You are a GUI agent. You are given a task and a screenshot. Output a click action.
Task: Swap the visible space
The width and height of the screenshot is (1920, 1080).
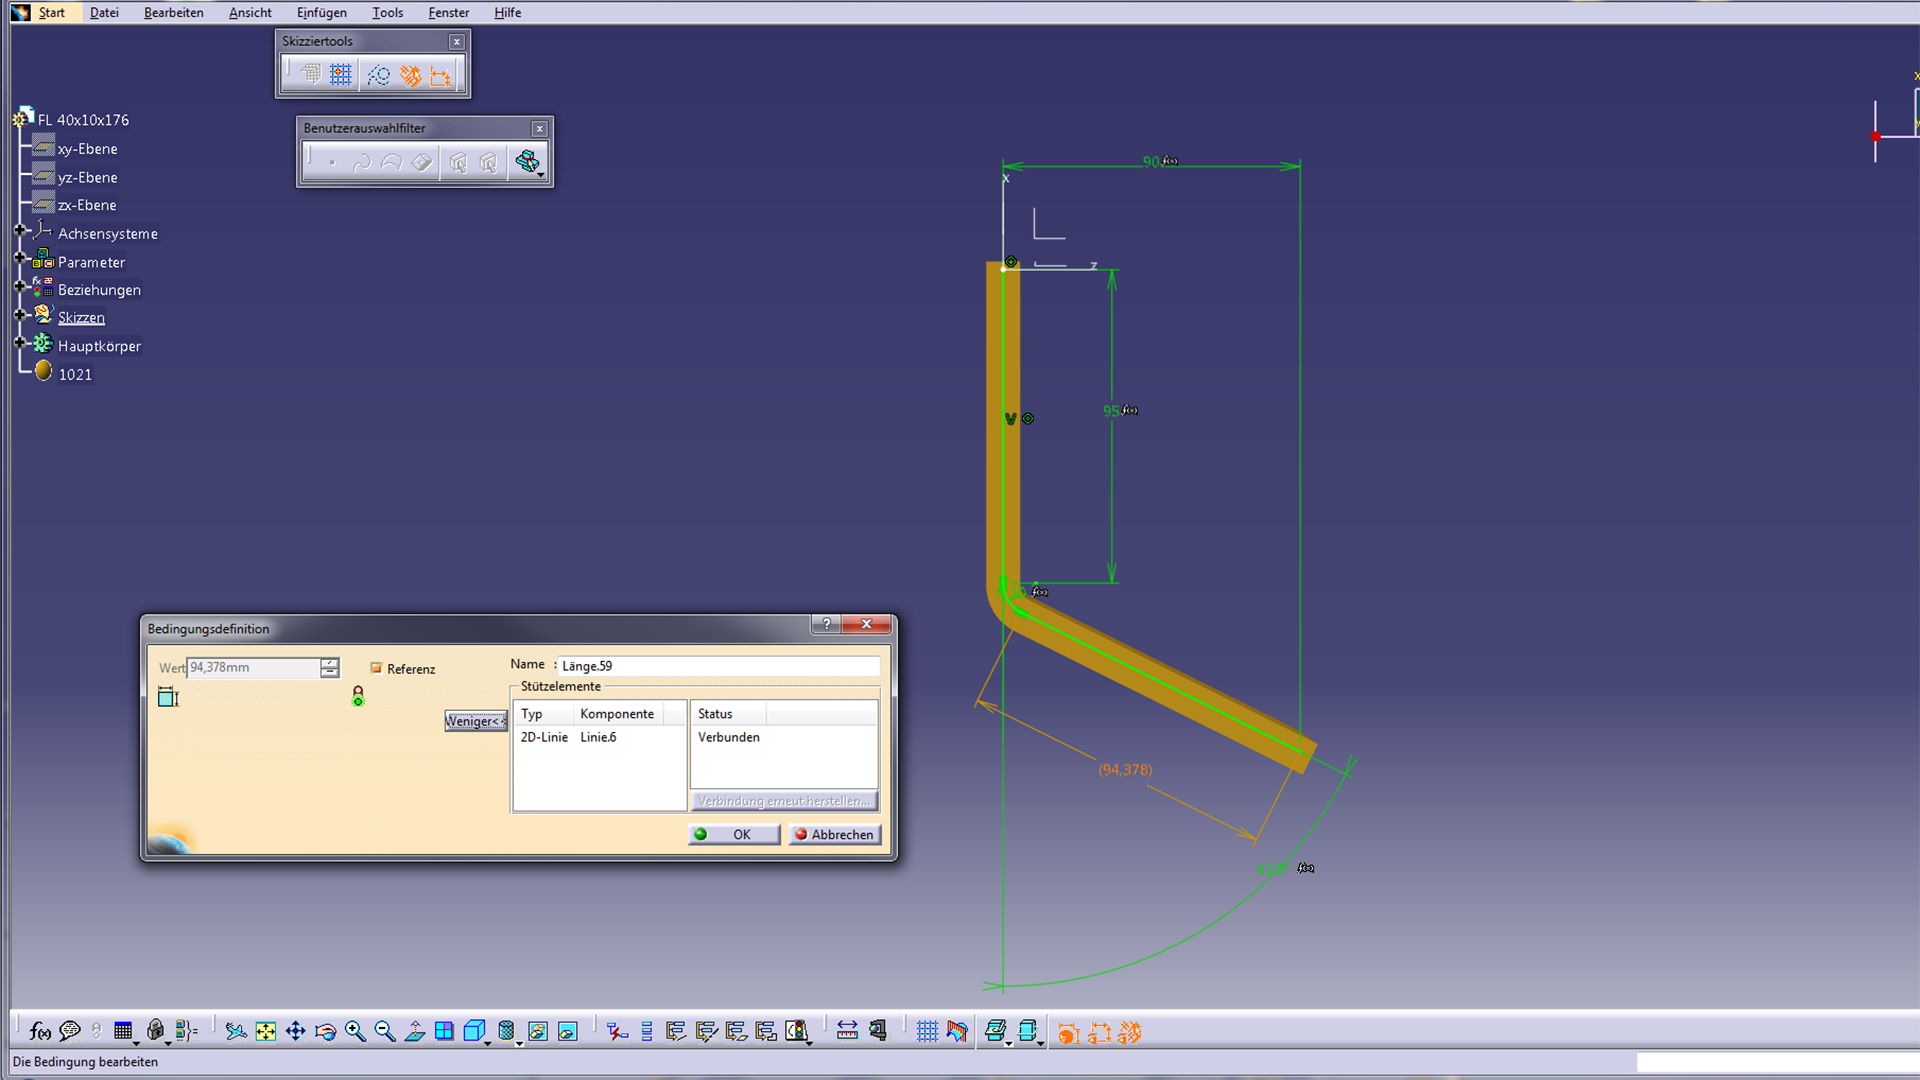(x=568, y=1031)
